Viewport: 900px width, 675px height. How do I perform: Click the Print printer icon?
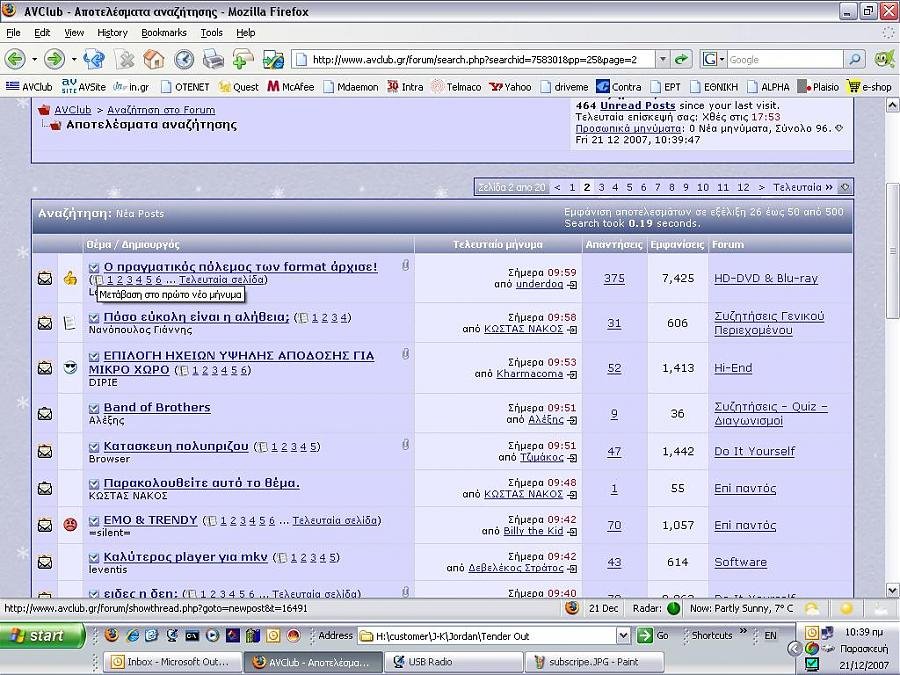click(x=214, y=59)
